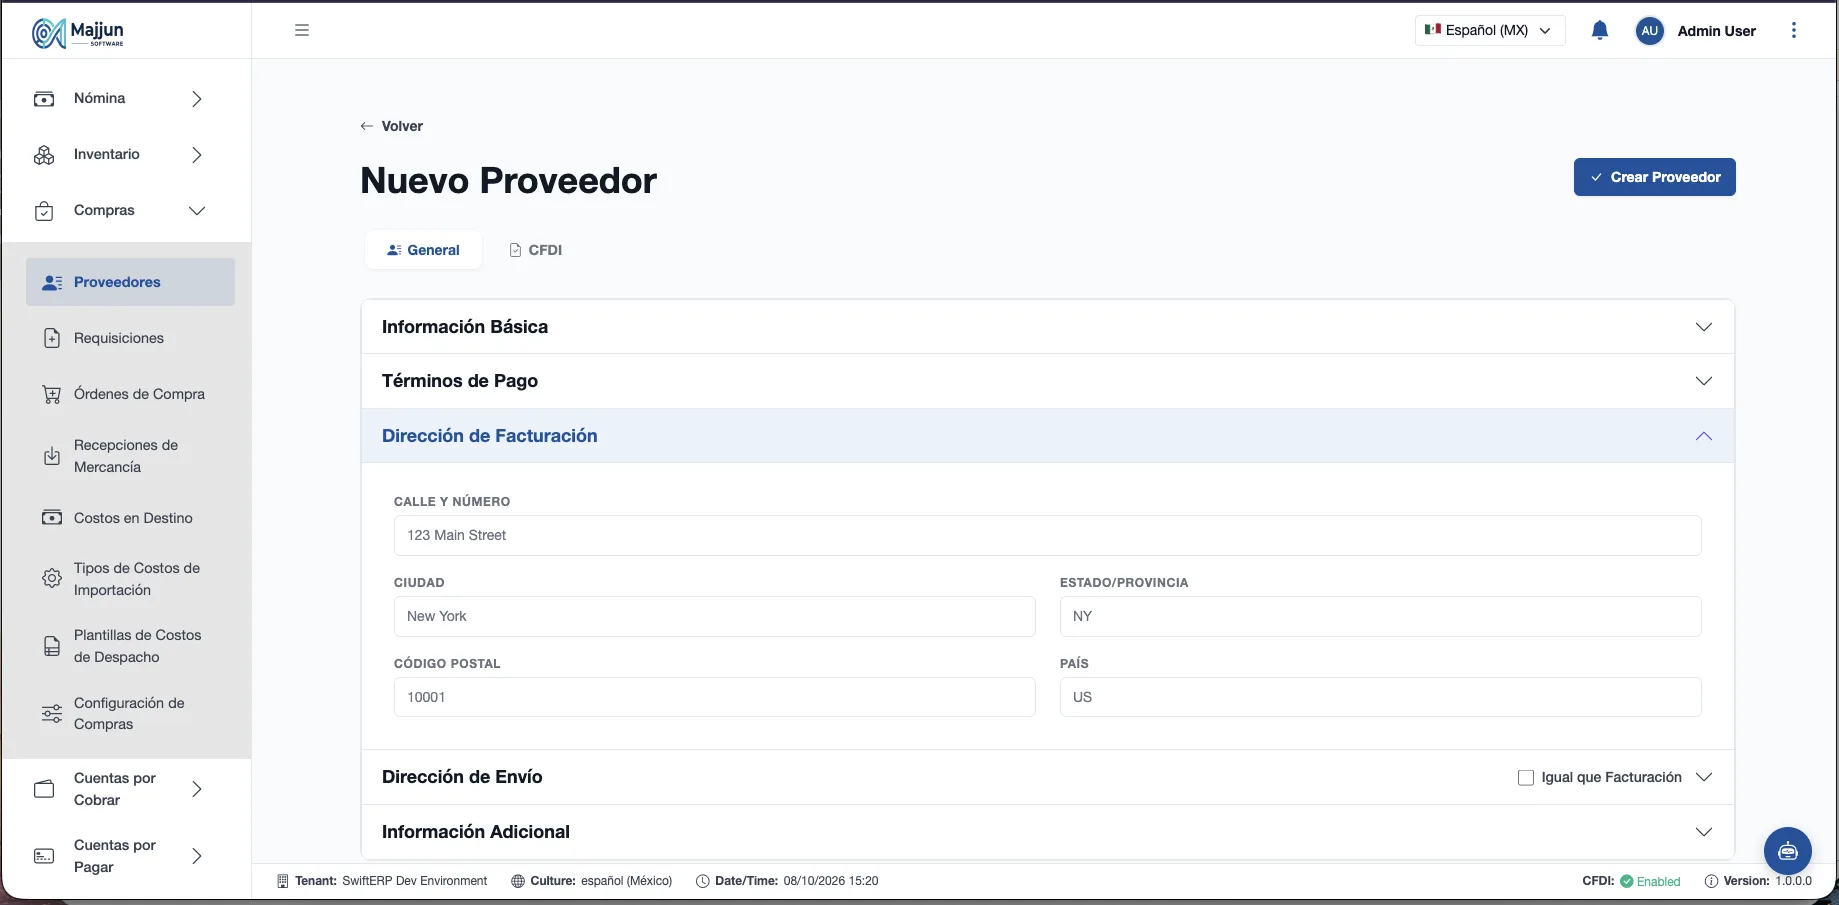Expand the Dirección de Envío chevron
The image size is (1839, 905).
pyautogui.click(x=1704, y=777)
